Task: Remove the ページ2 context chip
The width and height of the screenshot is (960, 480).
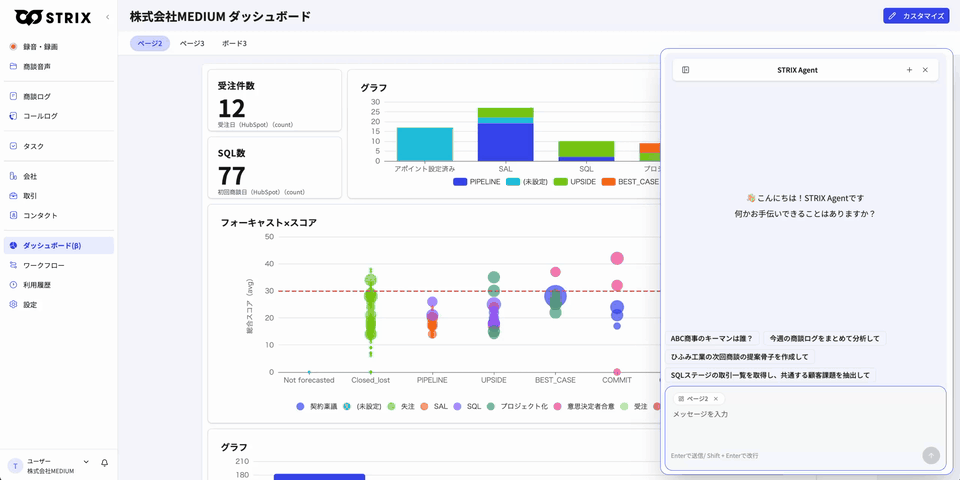Action: [716, 399]
